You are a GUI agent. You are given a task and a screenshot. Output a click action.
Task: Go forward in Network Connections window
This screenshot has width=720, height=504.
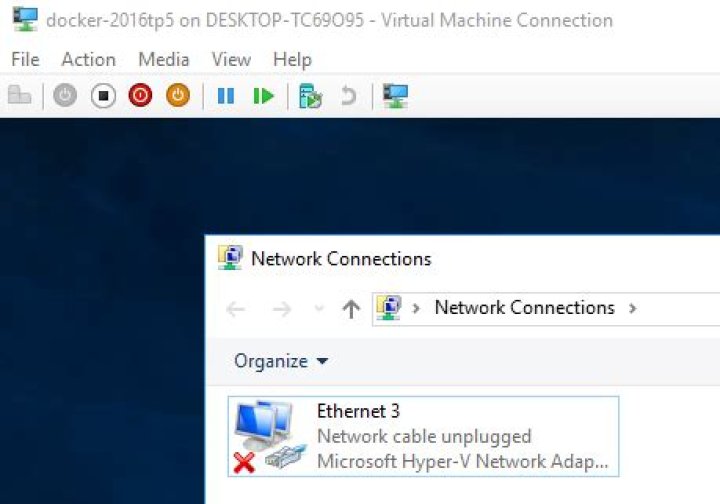[281, 309]
